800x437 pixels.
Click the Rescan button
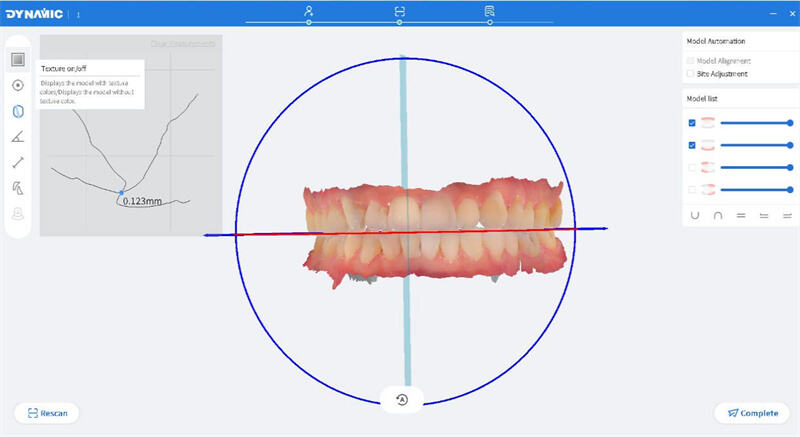click(x=46, y=412)
